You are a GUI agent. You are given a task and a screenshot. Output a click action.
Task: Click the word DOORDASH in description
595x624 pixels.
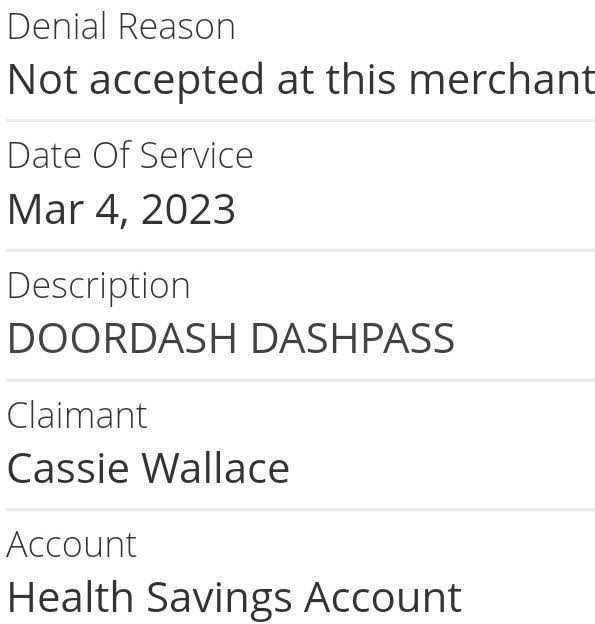(x=122, y=338)
